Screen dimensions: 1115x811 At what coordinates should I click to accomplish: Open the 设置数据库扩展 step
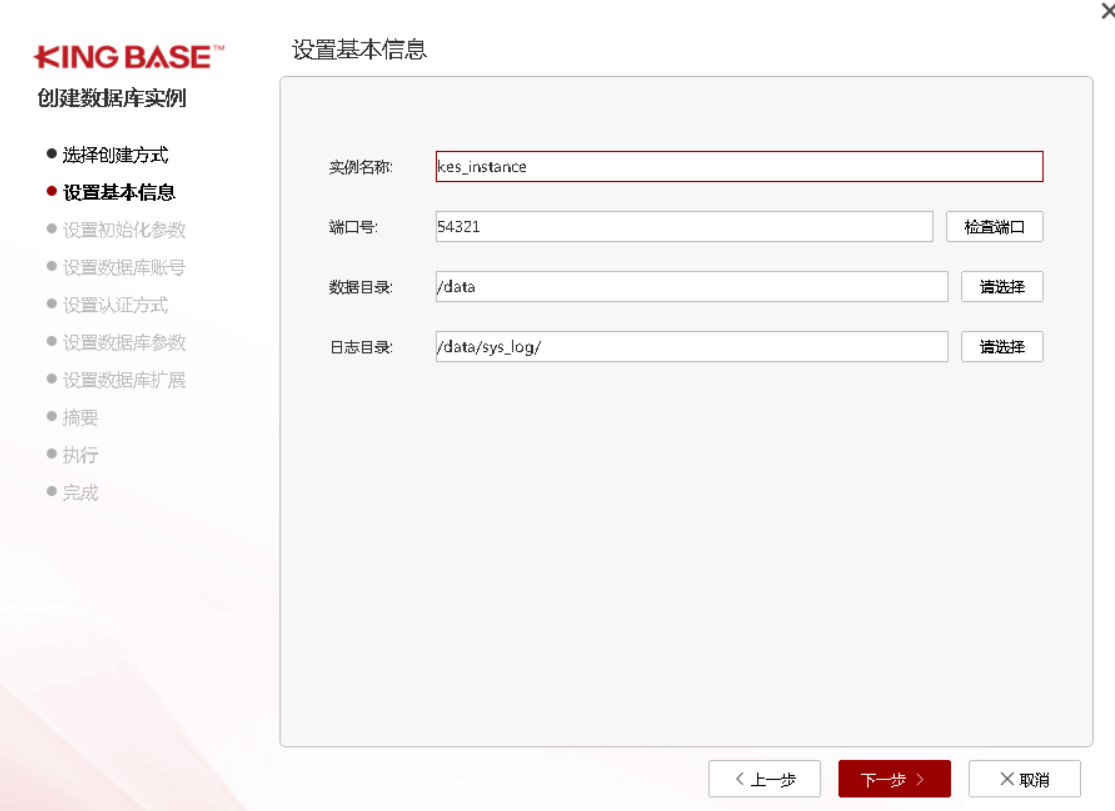pyautogui.click(x=124, y=380)
